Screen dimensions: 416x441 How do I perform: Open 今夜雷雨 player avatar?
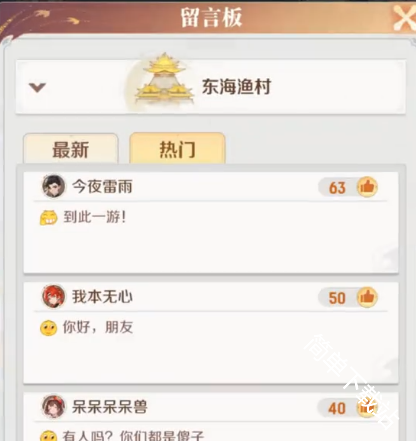coord(53,186)
